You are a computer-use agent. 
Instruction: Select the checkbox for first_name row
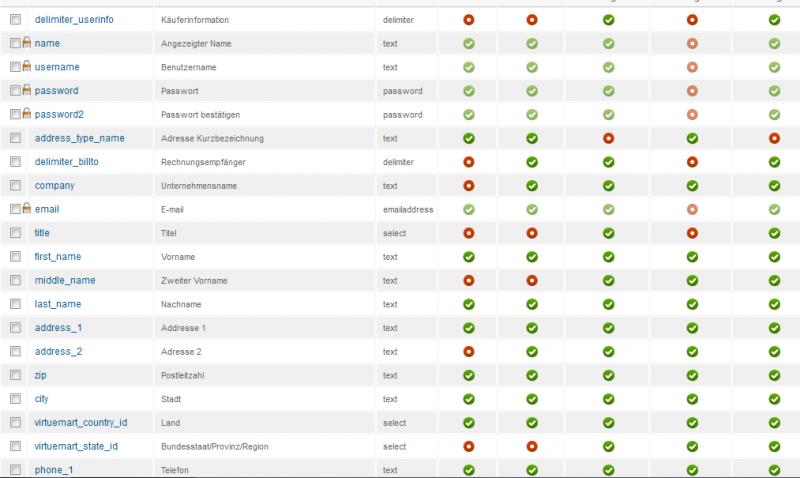[x=15, y=257]
